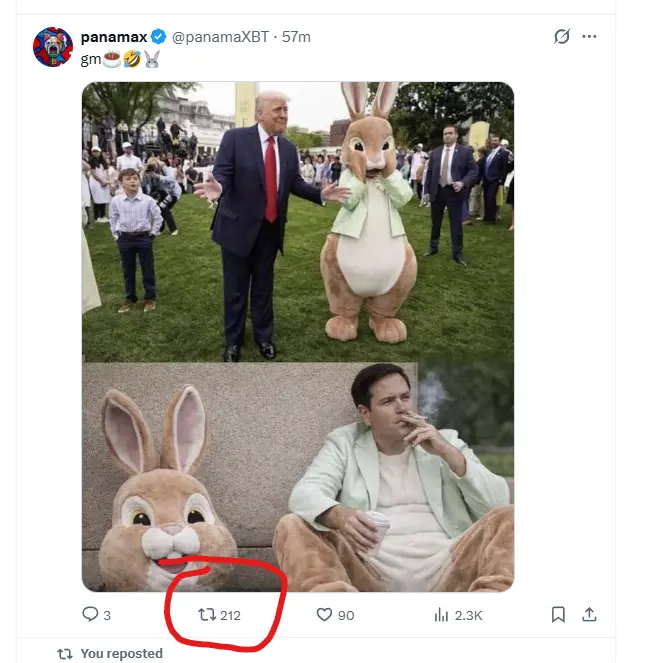Toggle the repost arrows icon
This screenshot has width=660, height=663.
click(207, 615)
